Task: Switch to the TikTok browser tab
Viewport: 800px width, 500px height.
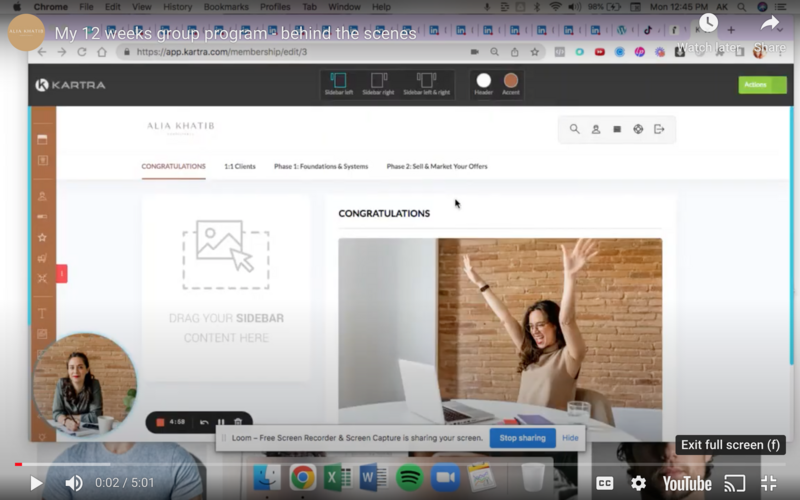Action: (x=648, y=30)
